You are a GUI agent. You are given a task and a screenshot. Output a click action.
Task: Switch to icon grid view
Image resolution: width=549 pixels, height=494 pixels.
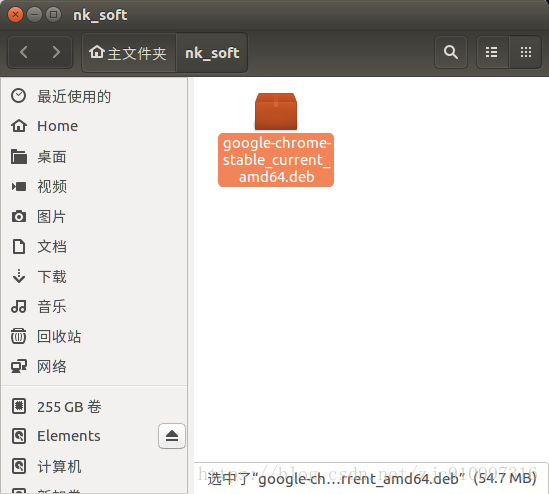click(x=526, y=53)
